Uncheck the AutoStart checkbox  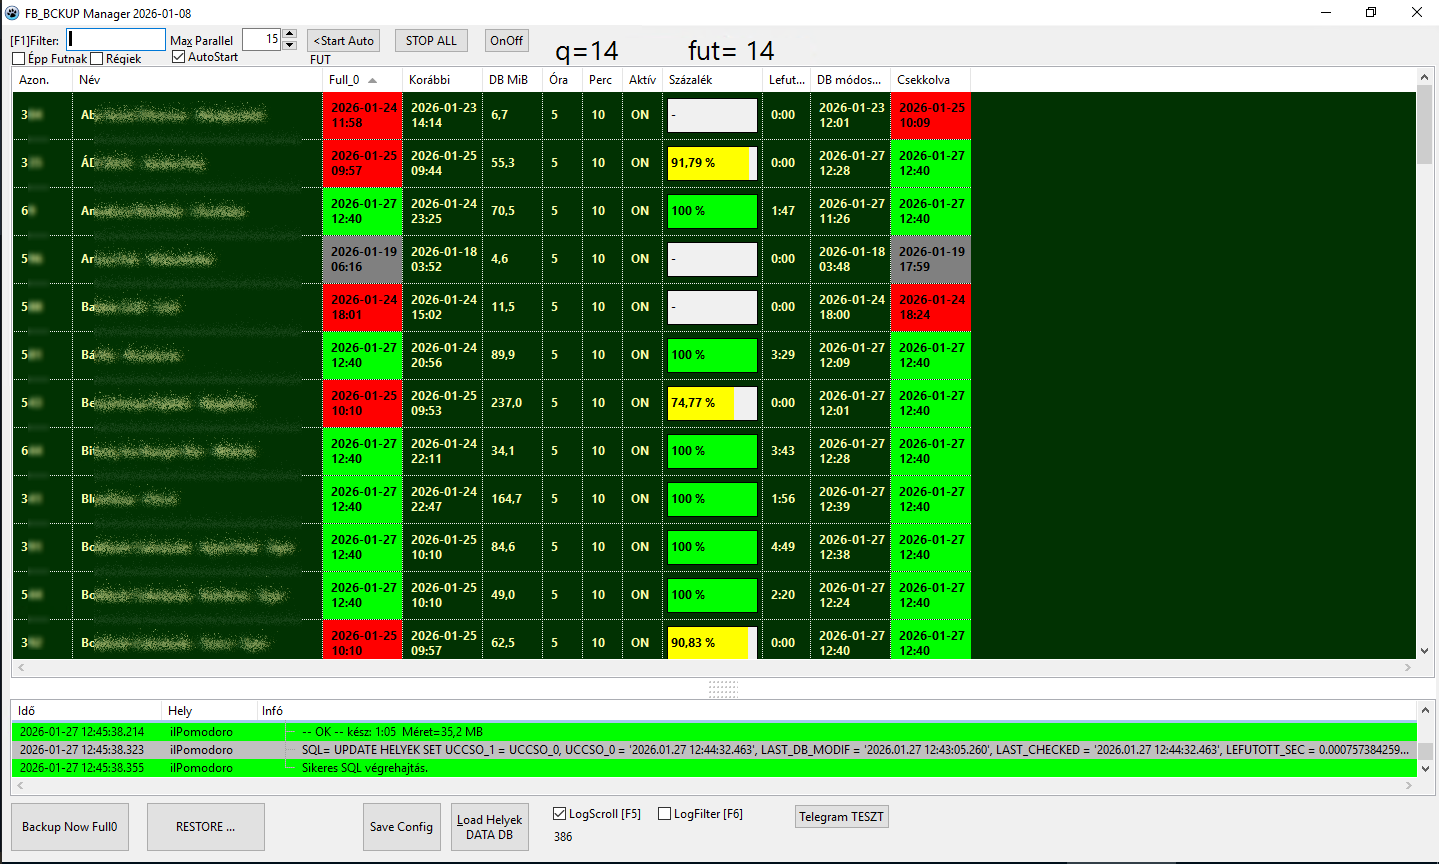[179, 57]
